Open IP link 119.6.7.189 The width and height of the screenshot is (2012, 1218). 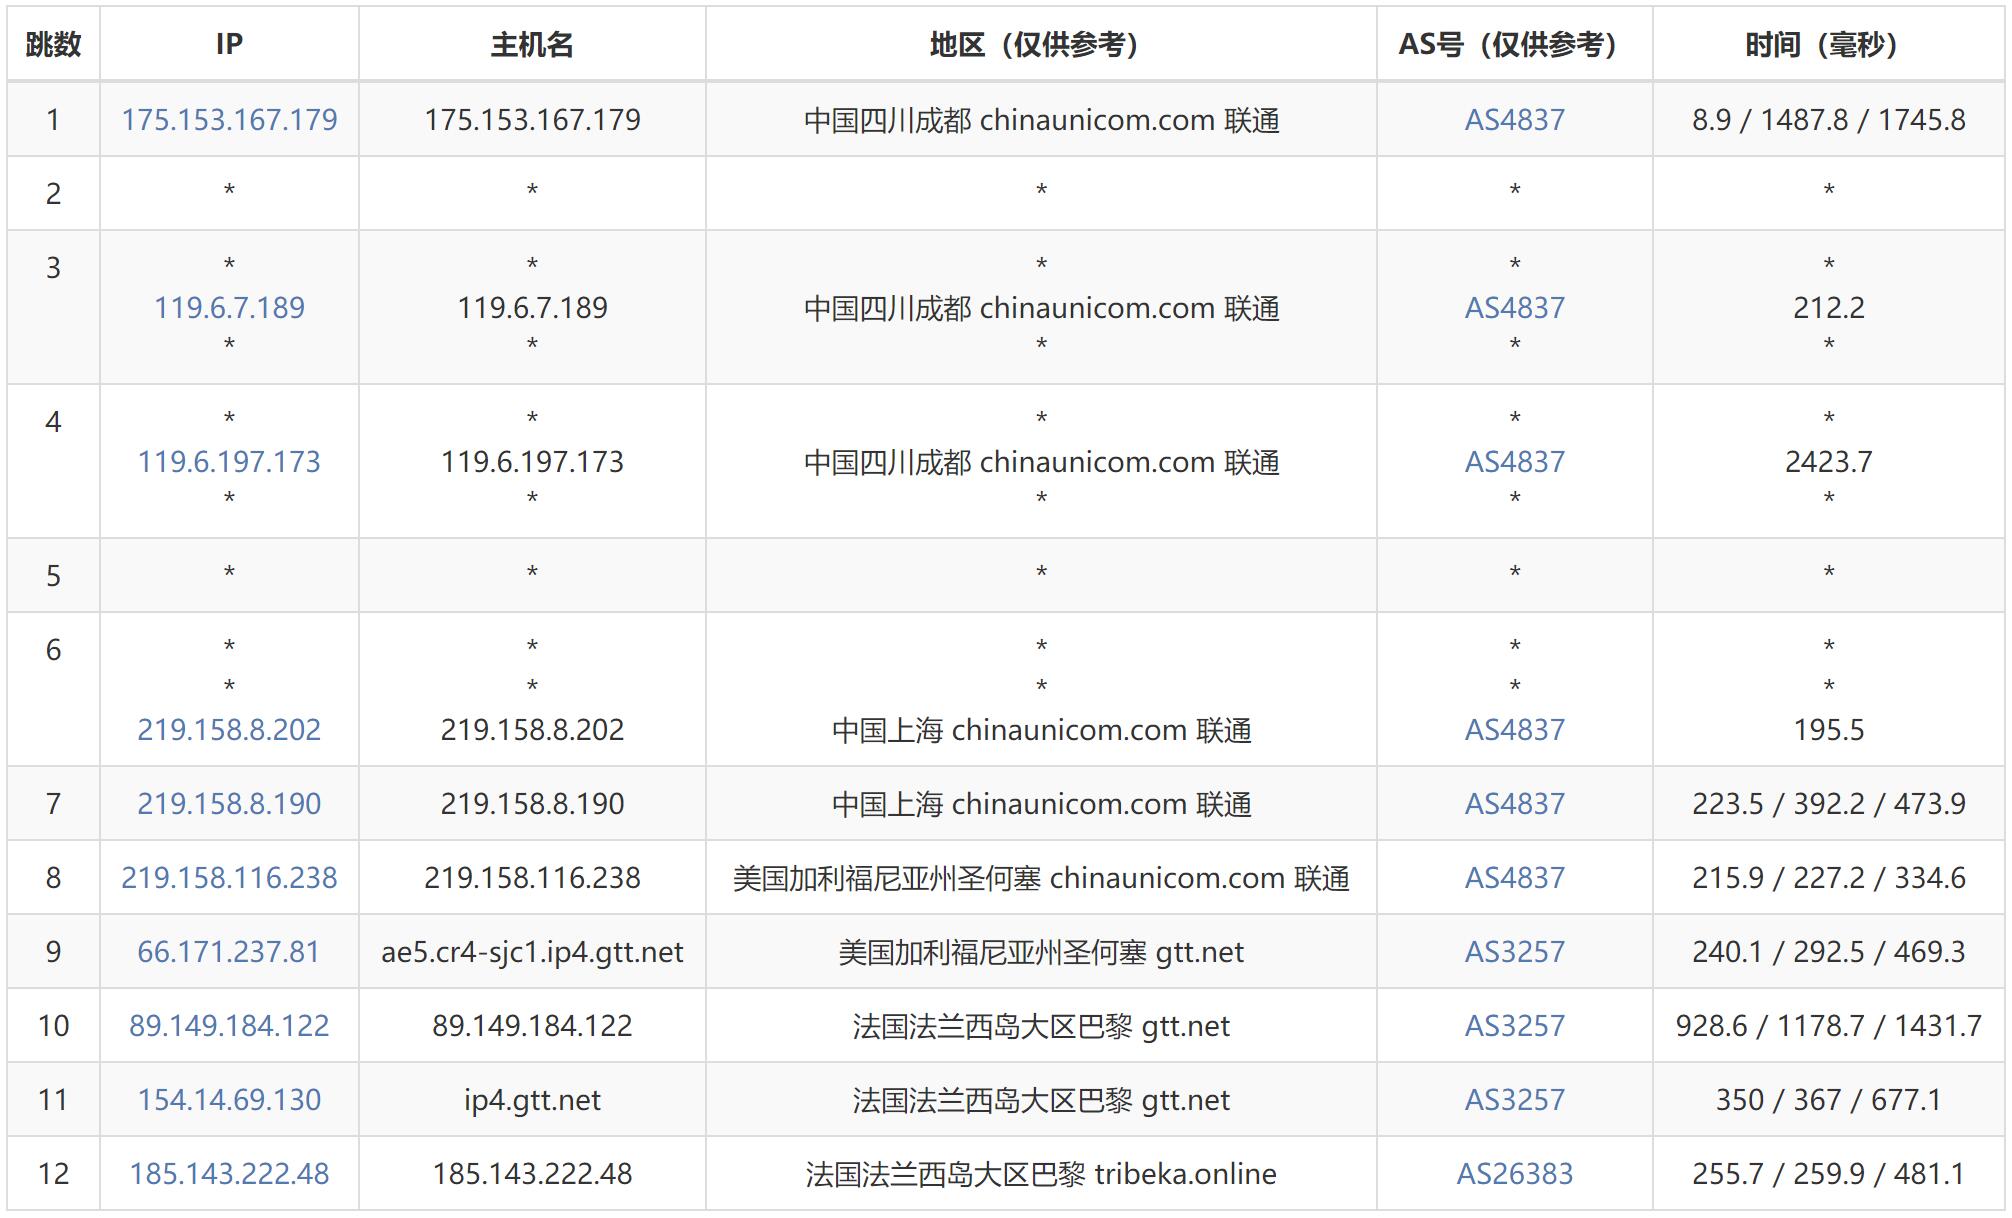(229, 308)
